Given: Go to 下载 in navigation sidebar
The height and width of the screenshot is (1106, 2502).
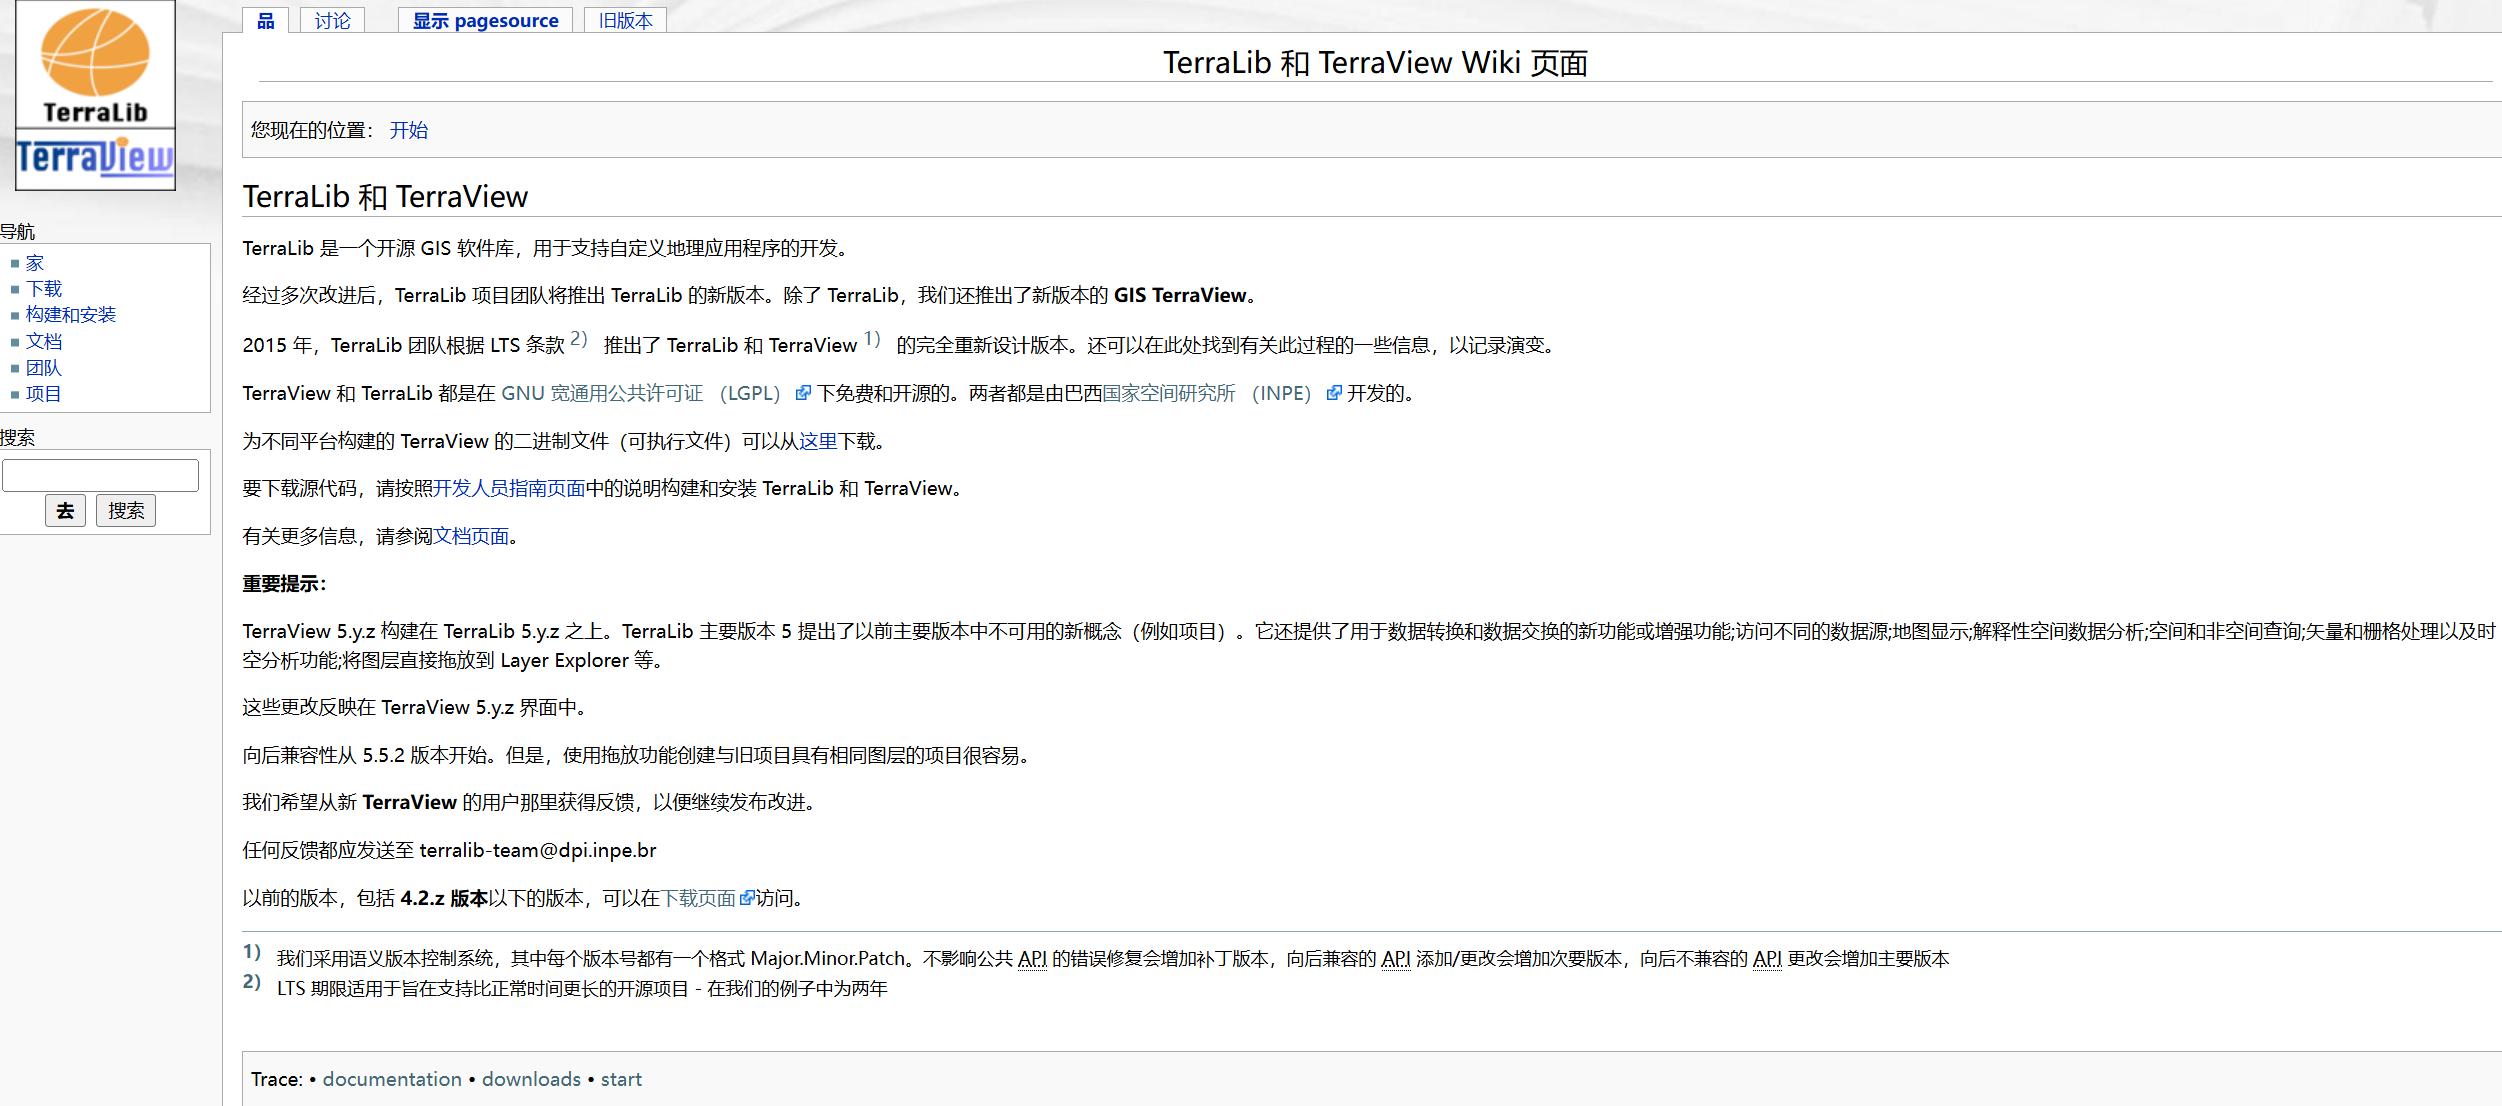Looking at the screenshot, I should (x=44, y=289).
